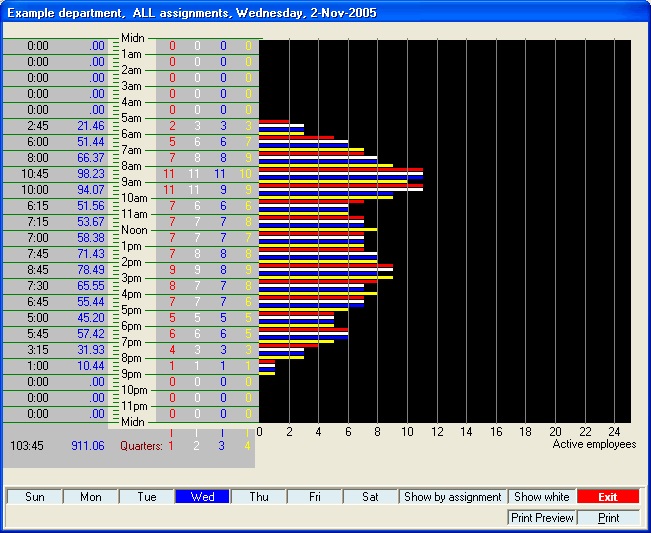651x533 pixels.
Task: Click the 10:45 hours cell
Action: click(37, 174)
